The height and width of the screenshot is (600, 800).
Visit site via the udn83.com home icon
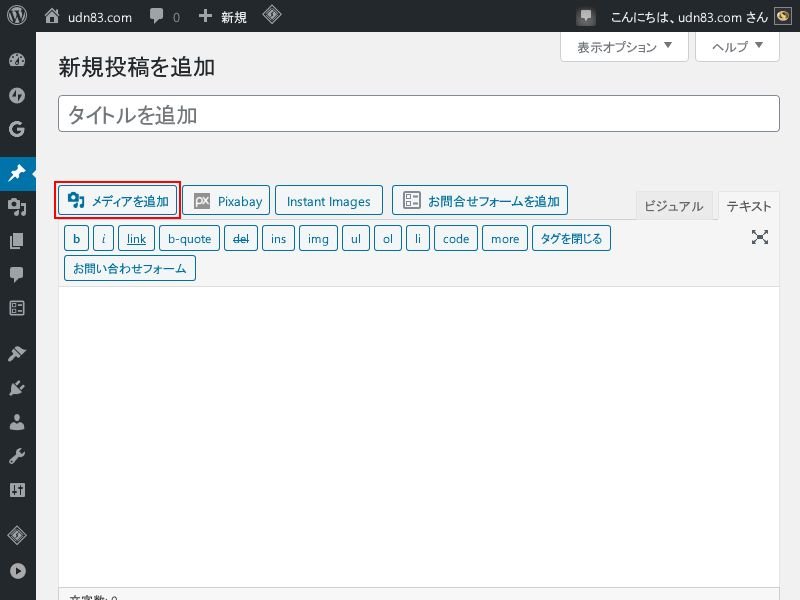[x=52, y=16]
